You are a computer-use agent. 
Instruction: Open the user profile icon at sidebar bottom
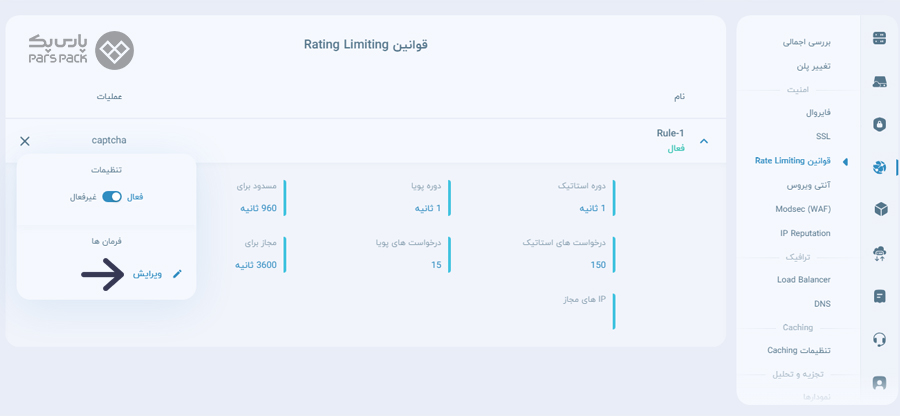point(879,383)
